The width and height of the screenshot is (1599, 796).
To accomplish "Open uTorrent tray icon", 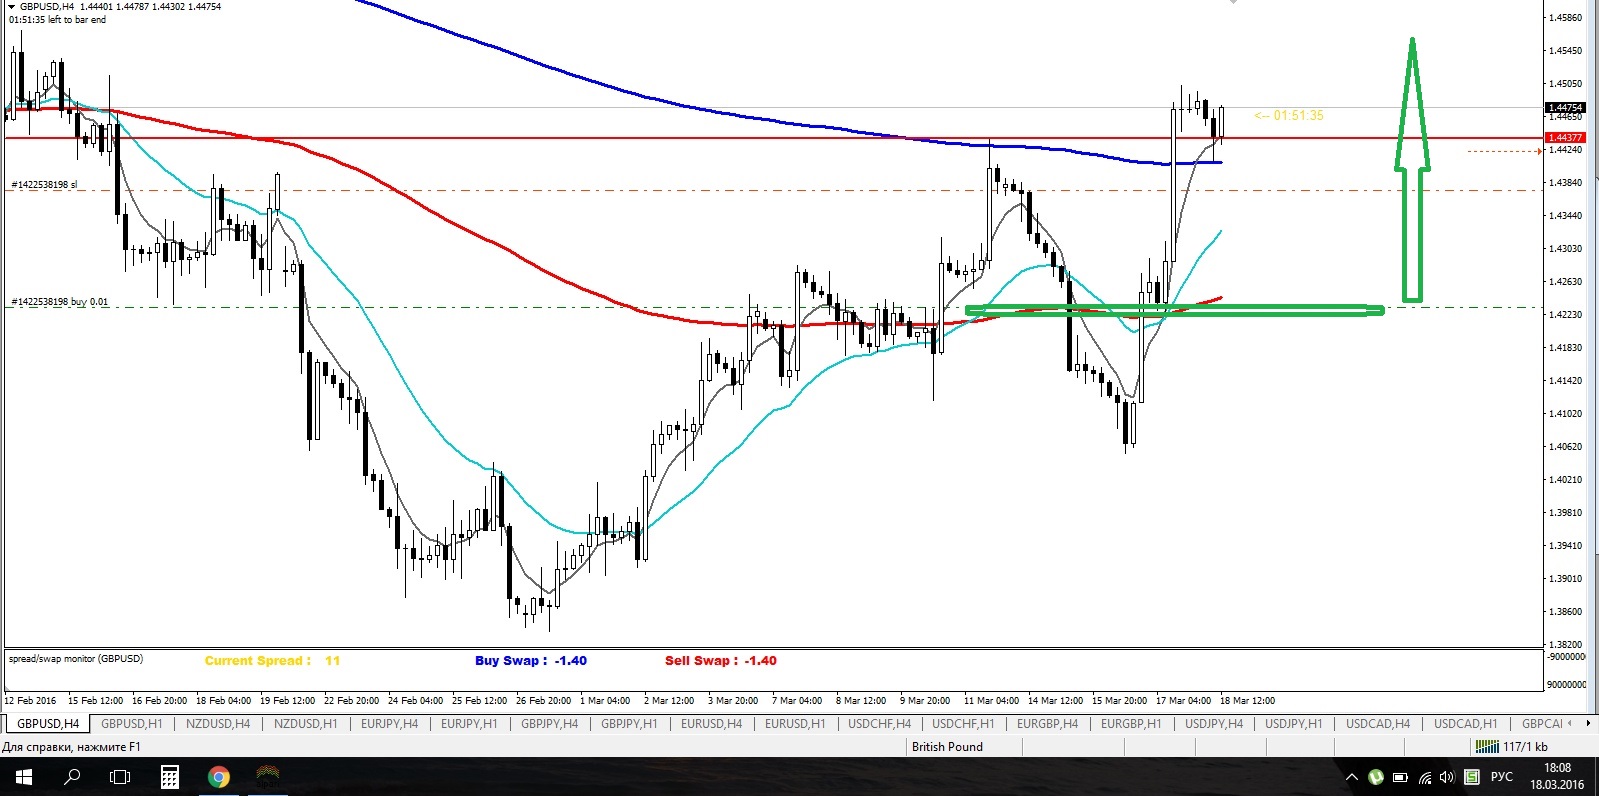I will click(x=1376, y=777).
